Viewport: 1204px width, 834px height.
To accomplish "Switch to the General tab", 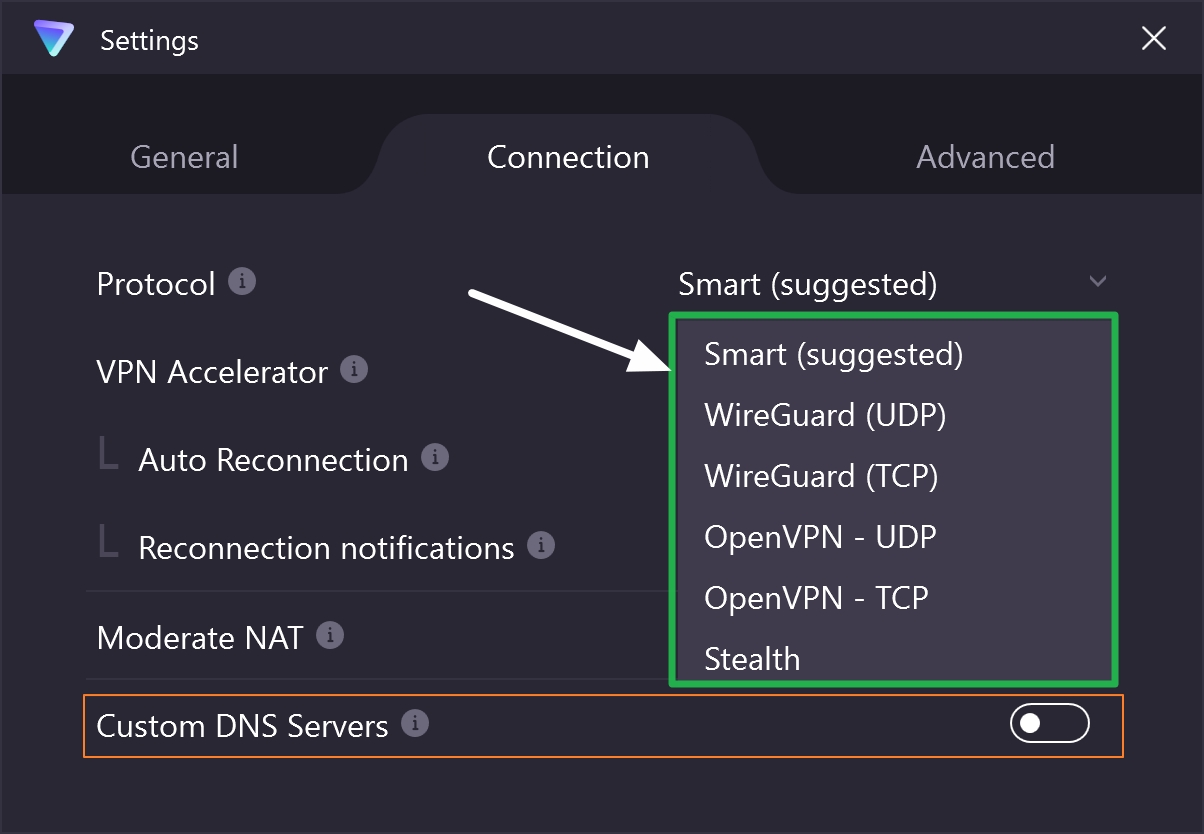I will 183,157.
